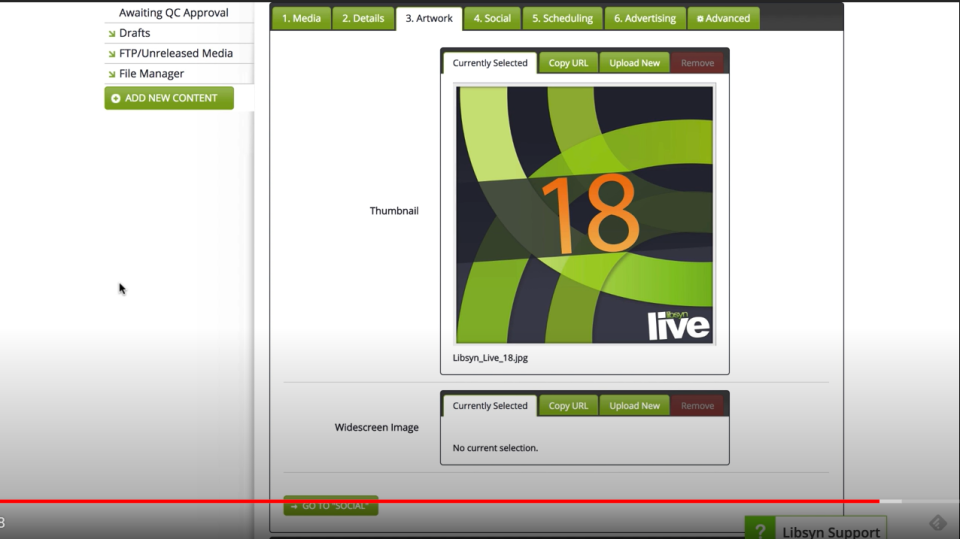Open the Drafts sidebar link
960x539 pixels.
point(135,33)
